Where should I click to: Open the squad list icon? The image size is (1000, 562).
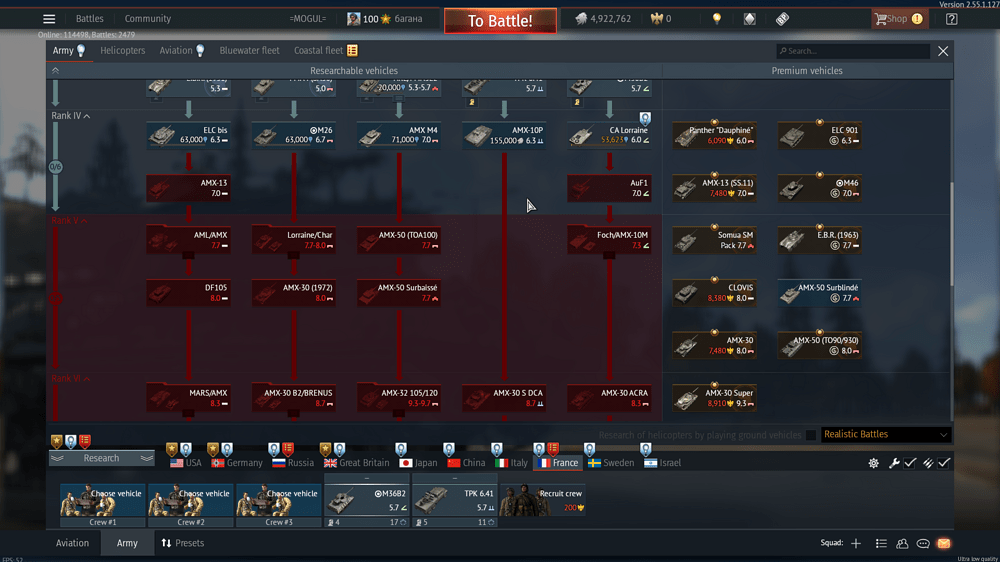(881, 544)
